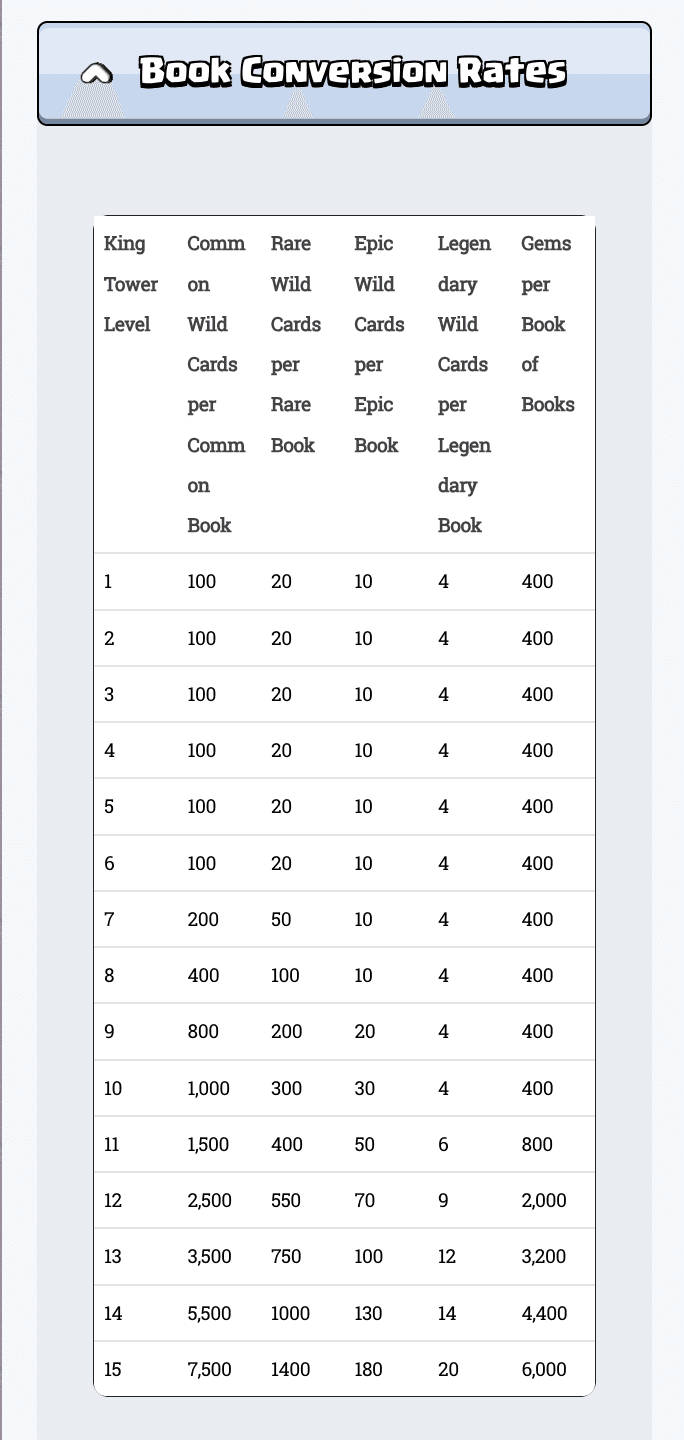Click the 2,500 common cards cell

click(x=209, y=1200)
